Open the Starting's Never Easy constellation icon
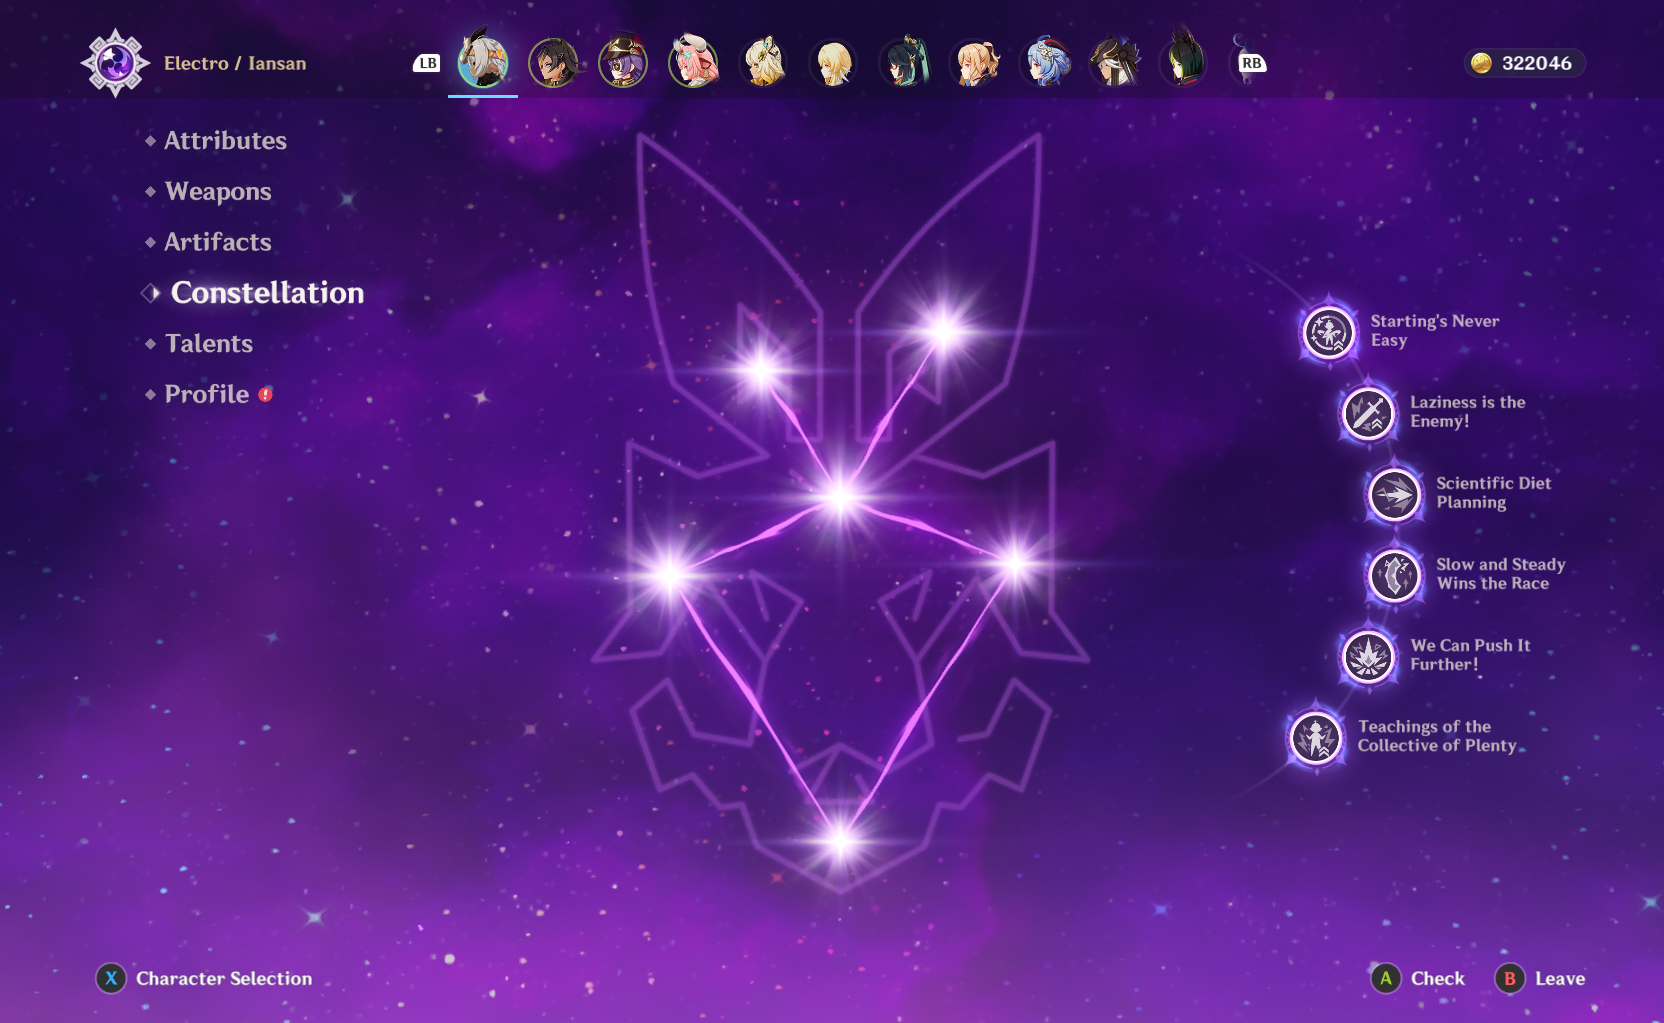1664x1023 pixels. click(1328, 332)
